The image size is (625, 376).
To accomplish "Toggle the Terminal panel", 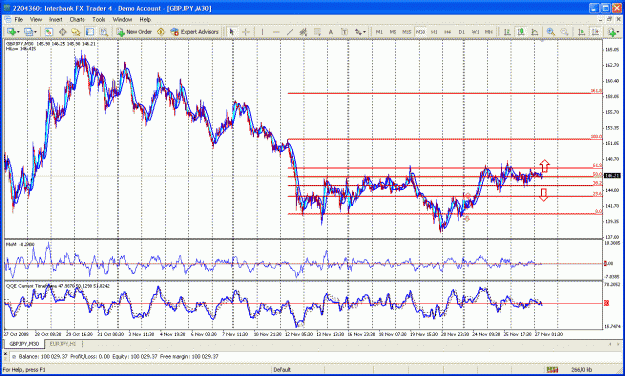I will coord(90,31).
